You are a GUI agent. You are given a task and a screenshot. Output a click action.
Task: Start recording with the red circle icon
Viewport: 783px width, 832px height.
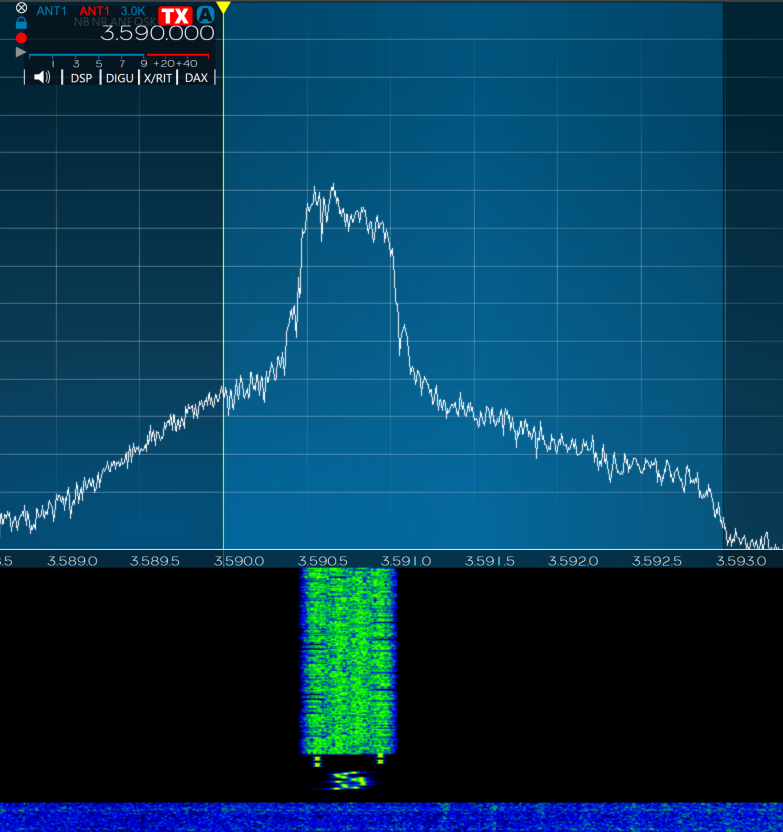21,38
